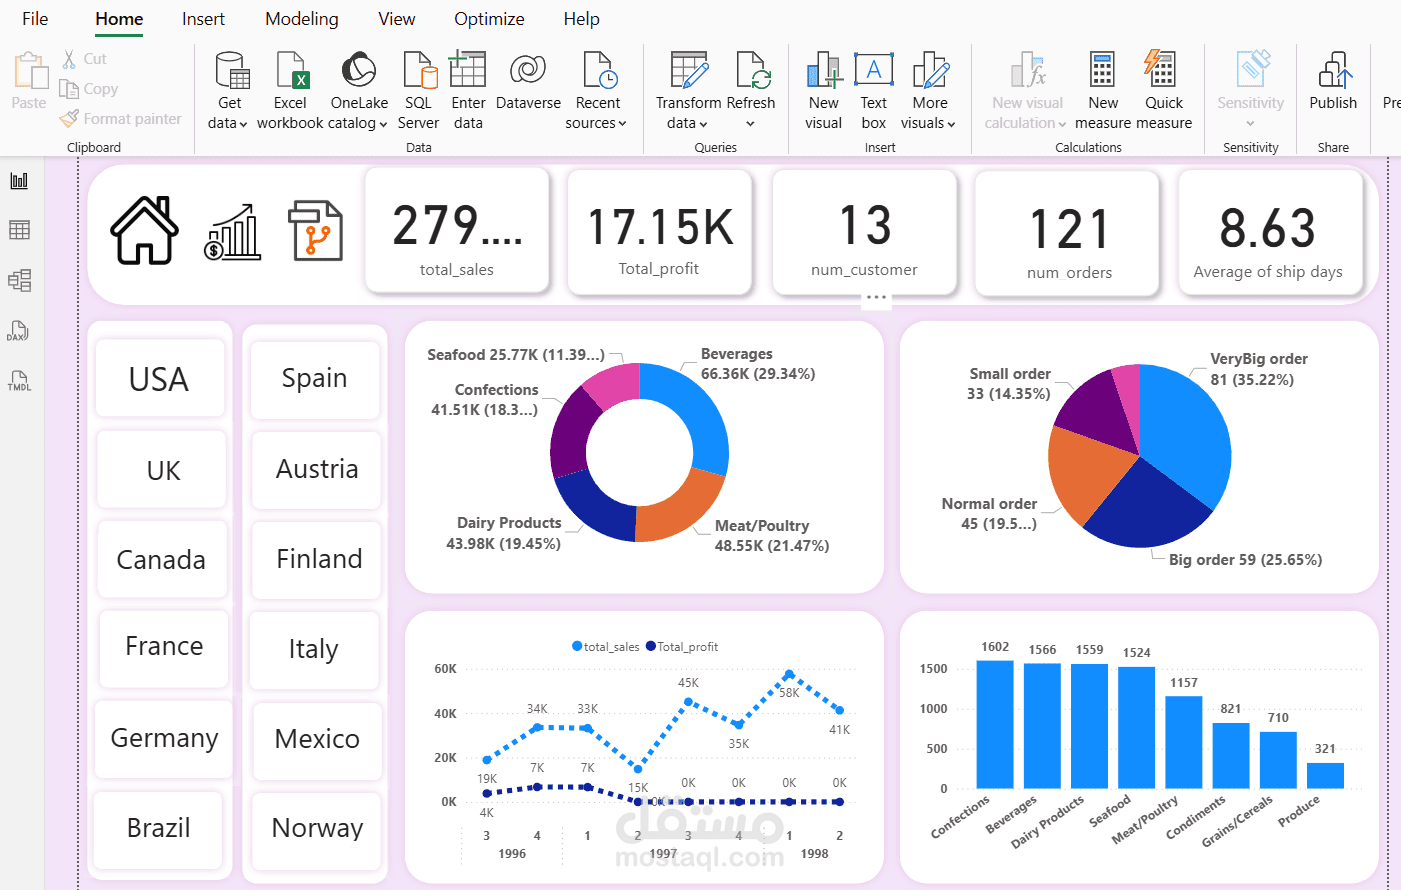The image size is (1401, 890).
Task: Filter by Austria slicer button
Action: 317,469
